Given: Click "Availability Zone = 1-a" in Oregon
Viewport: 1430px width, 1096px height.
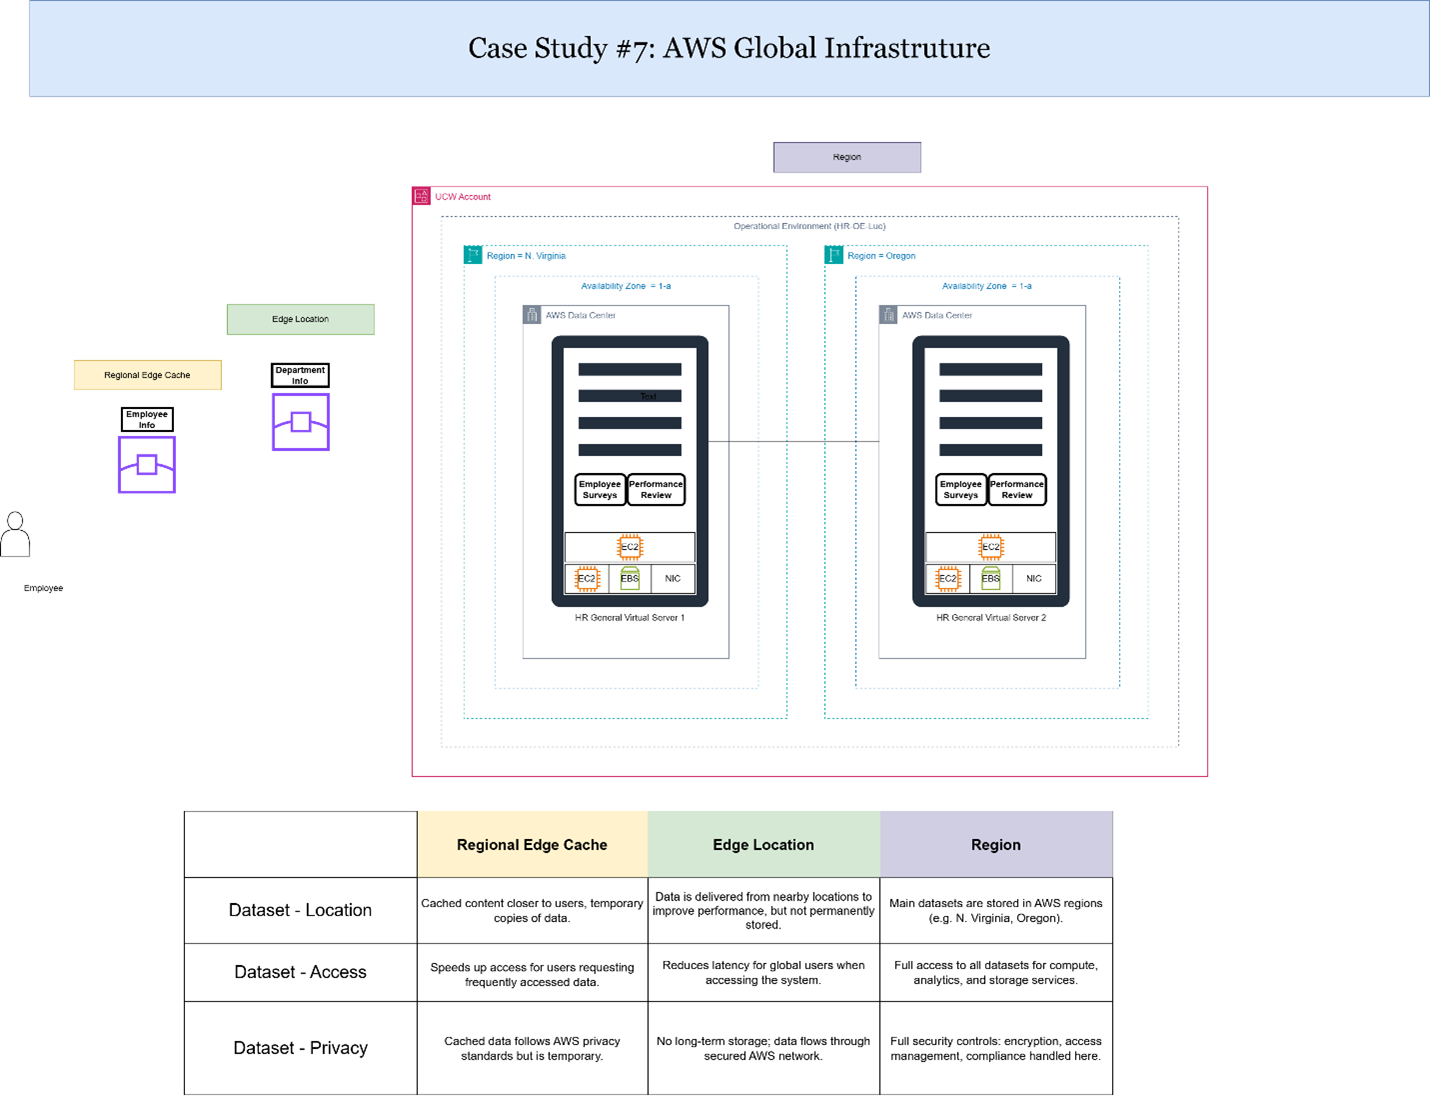Looking at the screenshot, I should click(x=987, y=286).
